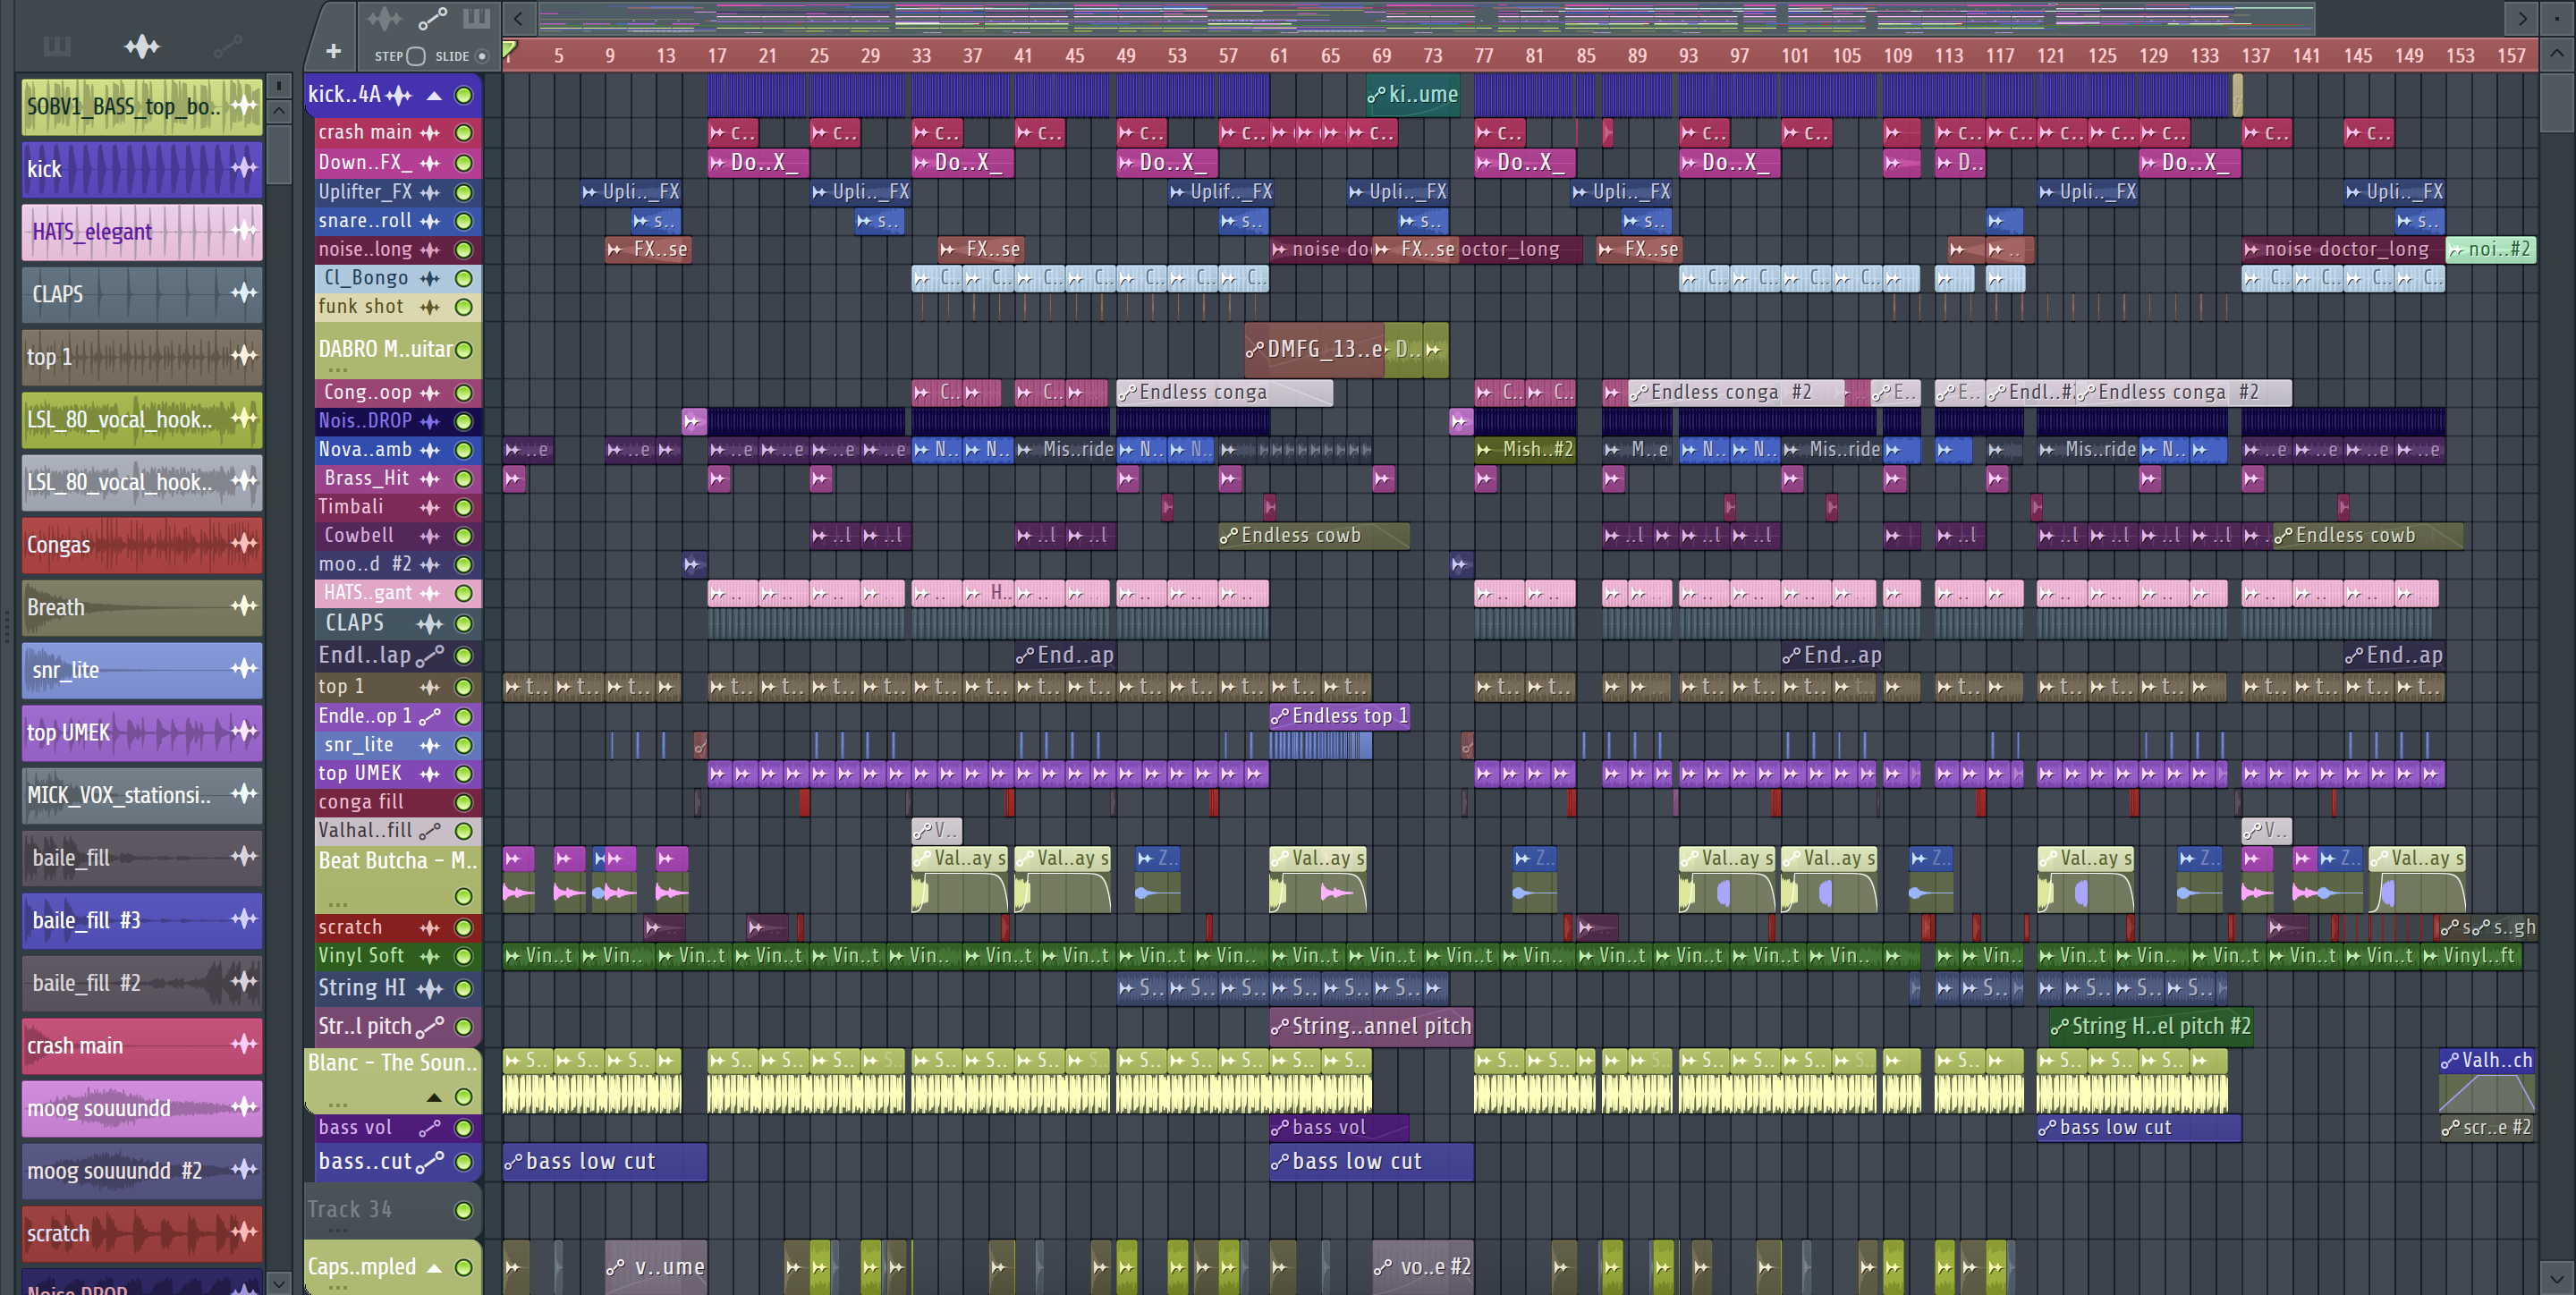The width and height of the screenshot is (2576, 1295).
Task: Click bar 121 on the timeline ruler
Action: (2050, 56)
